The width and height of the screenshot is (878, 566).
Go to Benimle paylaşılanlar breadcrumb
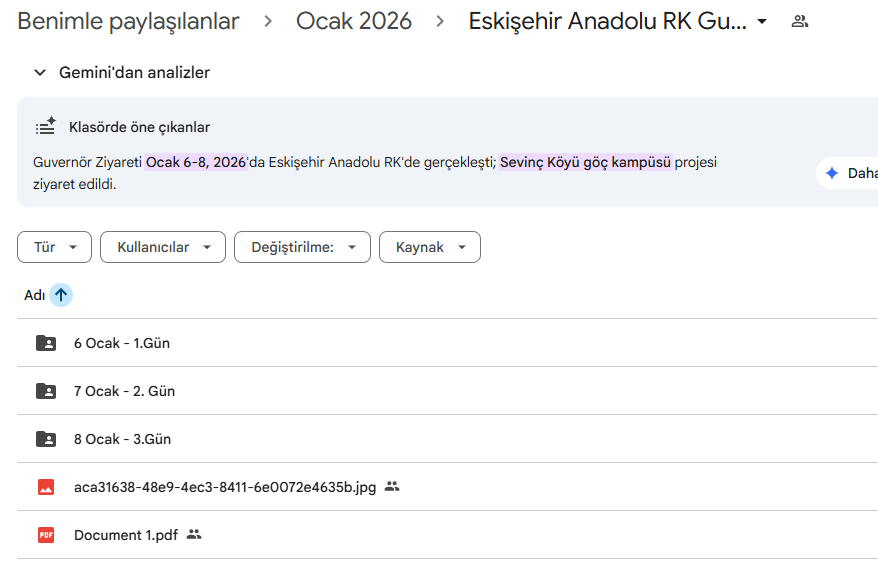click(x=128, y=21)
